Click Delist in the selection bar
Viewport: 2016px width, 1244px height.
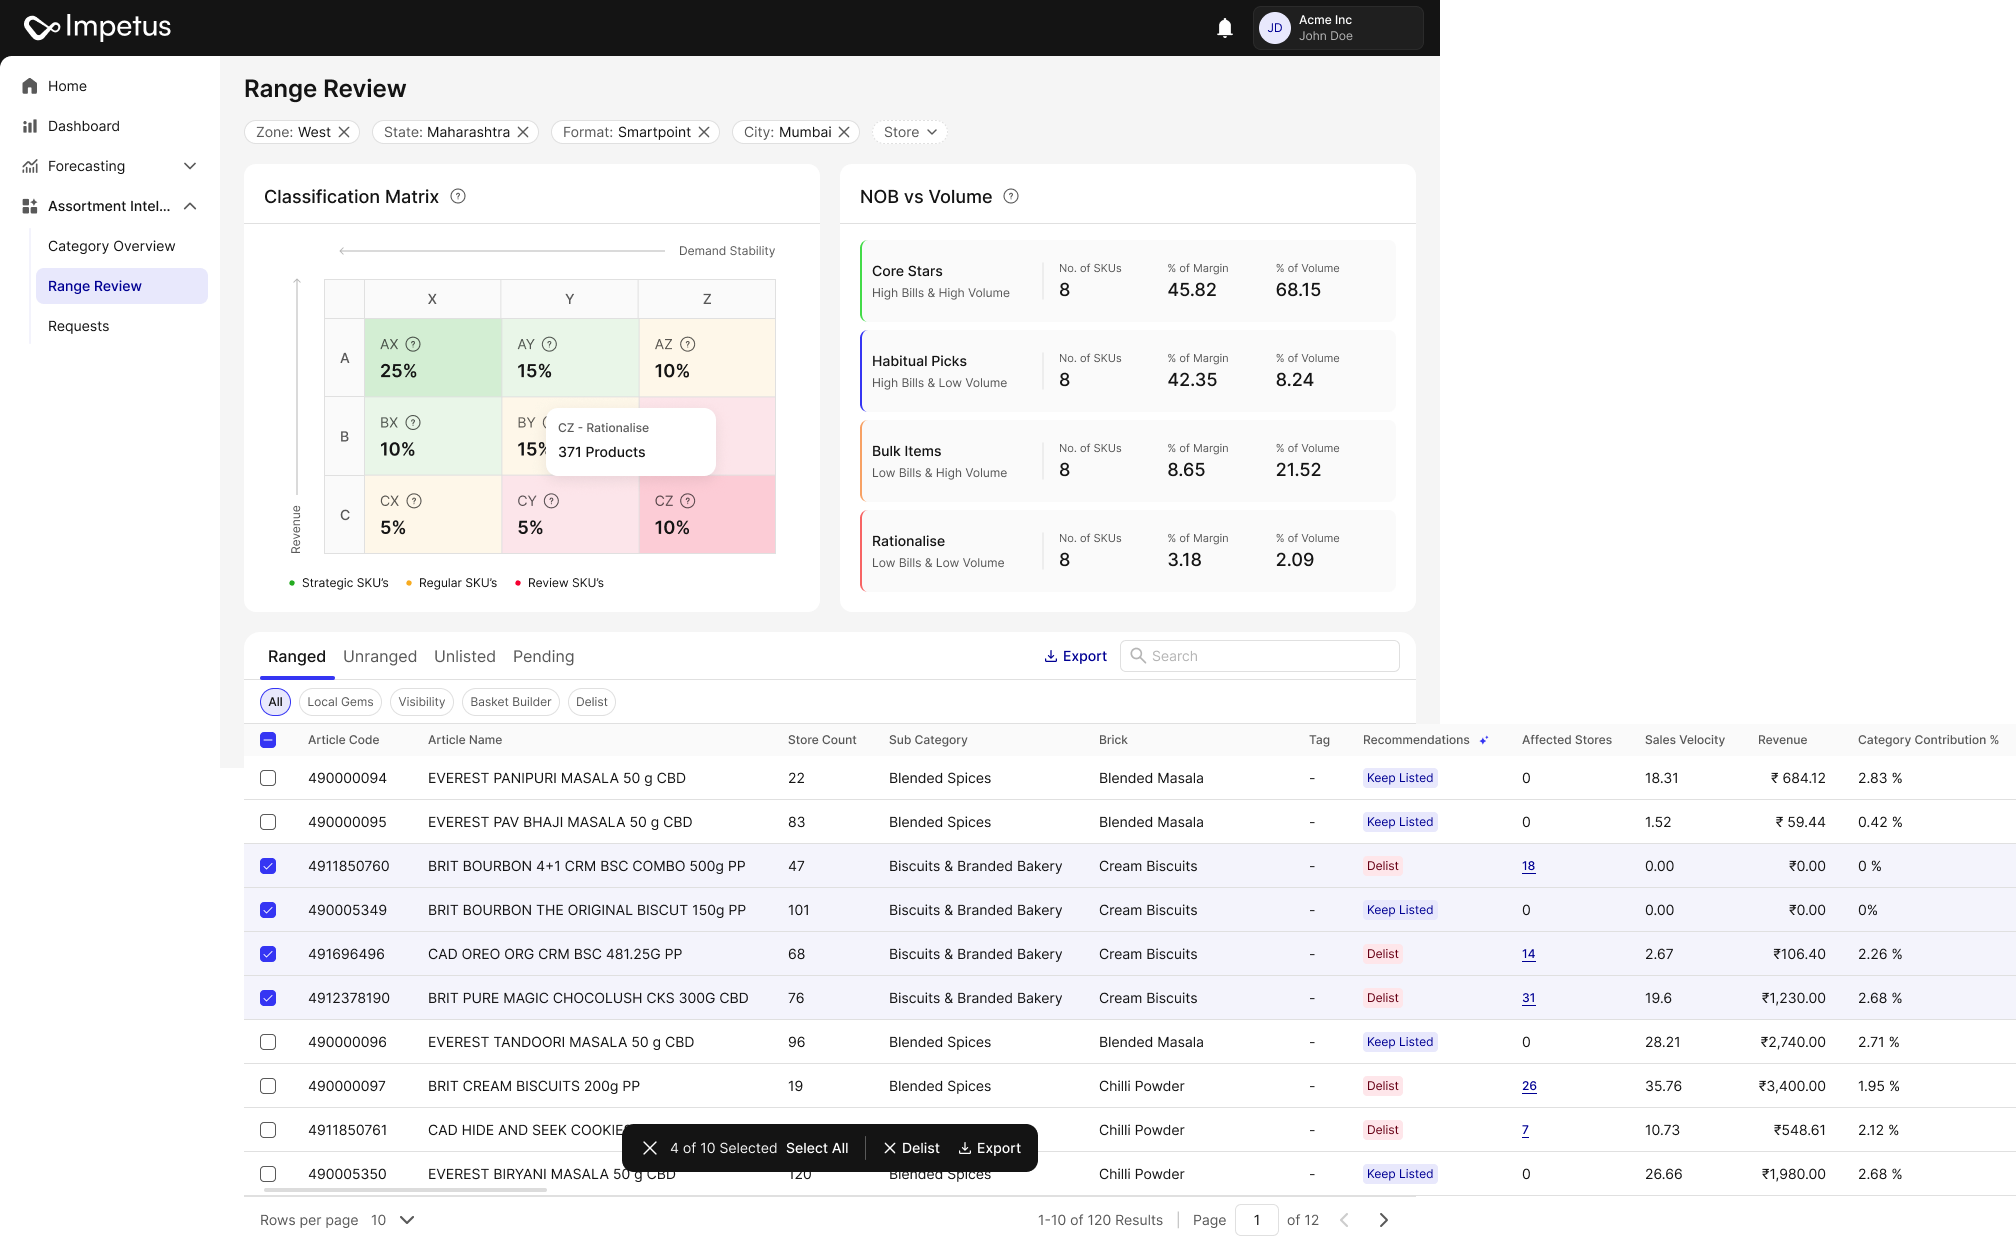[x=911, y=1148]
